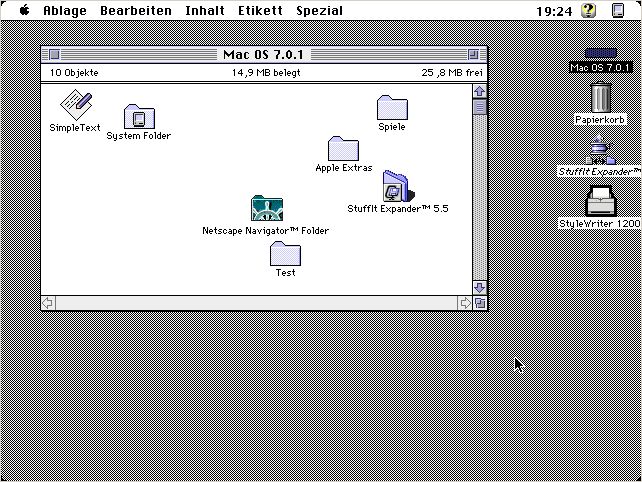Select the System Folder icon
The height and width of the screenshot is (482, 642).
tap(139, 116)
